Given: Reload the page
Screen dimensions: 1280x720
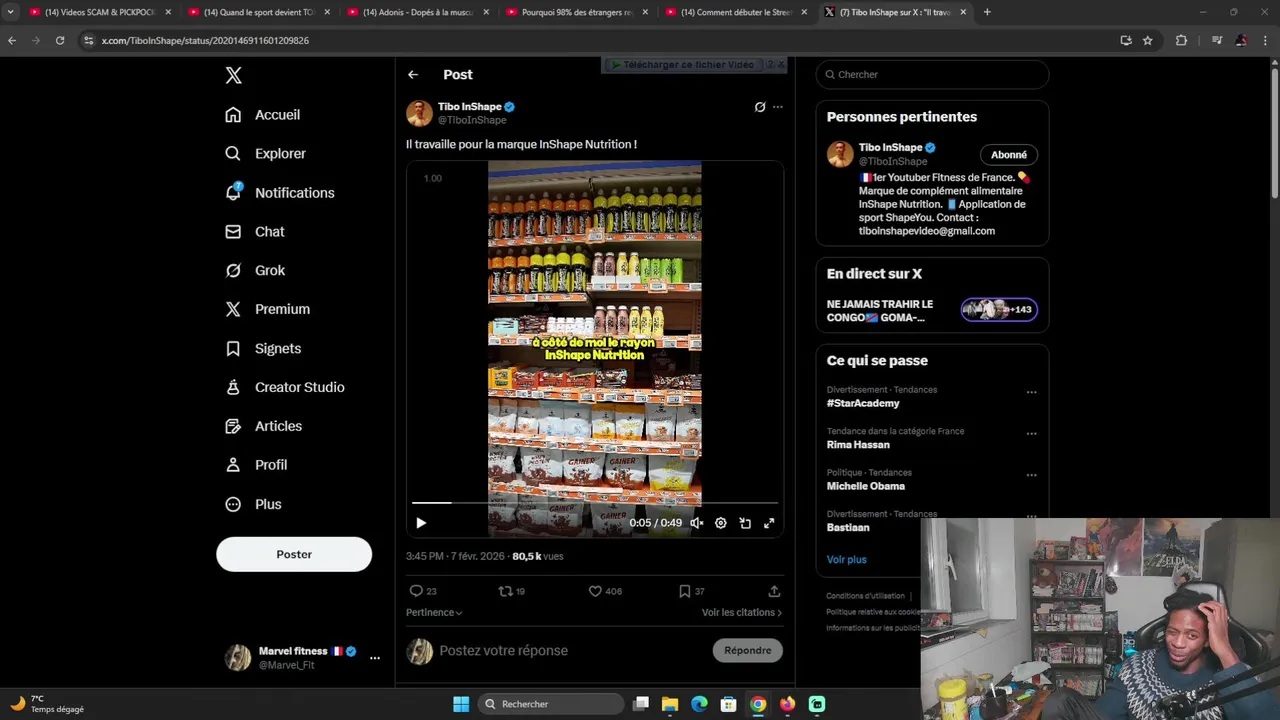Looking at the screenshot, I should [x=60, y=41].
